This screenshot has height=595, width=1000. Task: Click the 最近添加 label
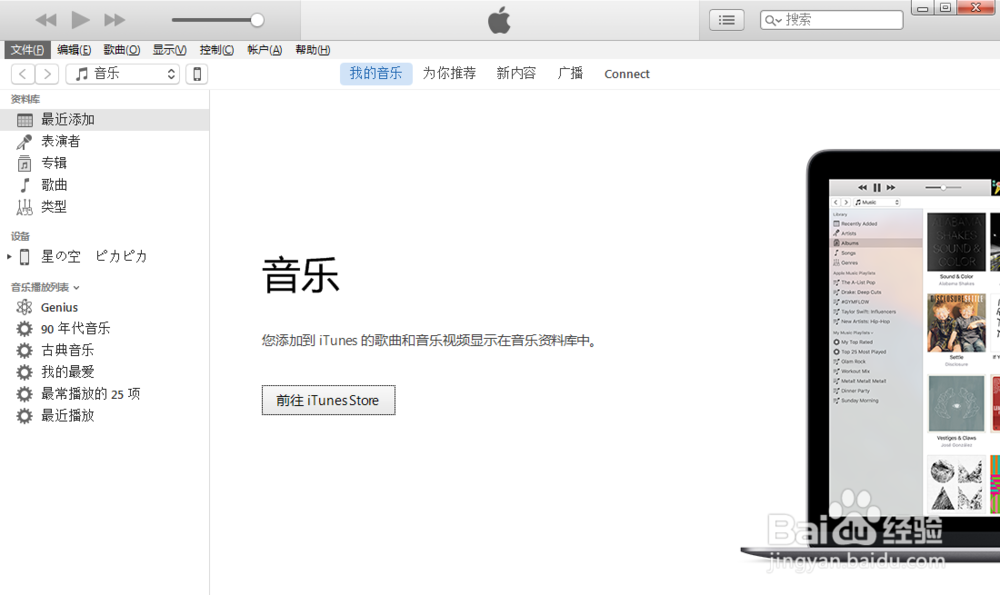click(68, 120)
